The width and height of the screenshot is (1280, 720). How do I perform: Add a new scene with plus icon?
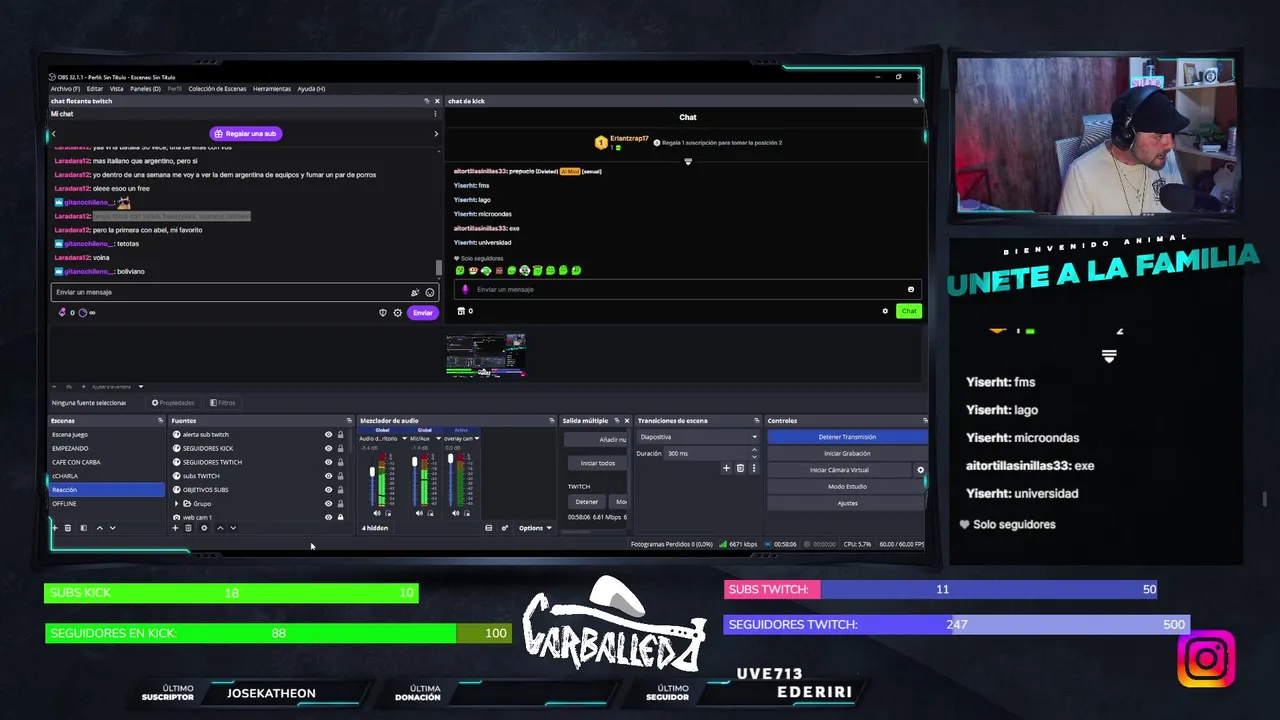[54, 528]
